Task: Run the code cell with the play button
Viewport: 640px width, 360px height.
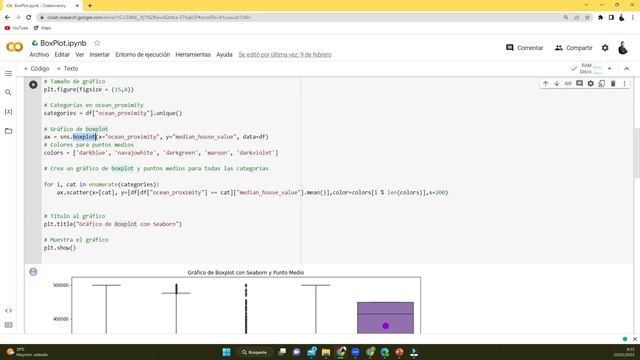Action: 33,84
